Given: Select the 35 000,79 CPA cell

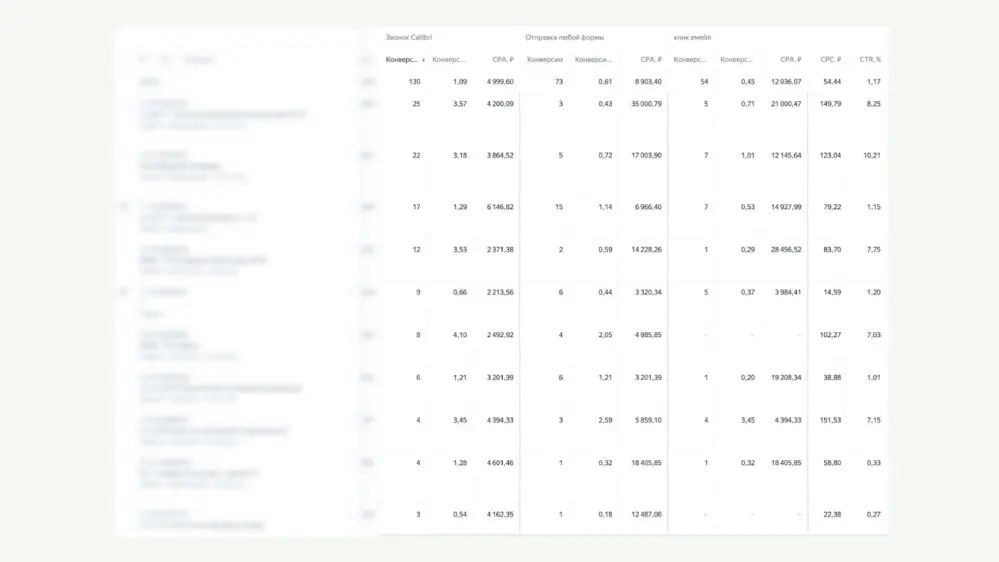Looking at the screenshot, I should click(x=646, y=104).
